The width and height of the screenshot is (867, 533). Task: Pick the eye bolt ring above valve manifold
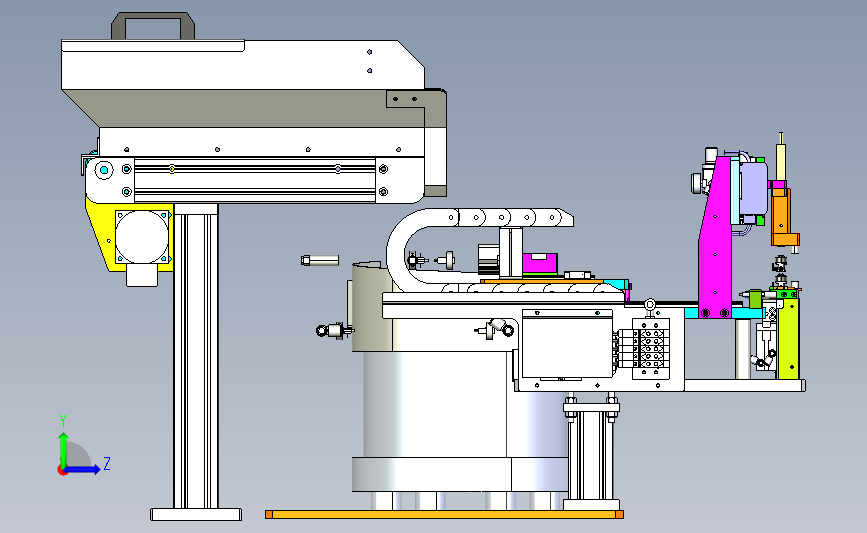(x=650, y=305)
